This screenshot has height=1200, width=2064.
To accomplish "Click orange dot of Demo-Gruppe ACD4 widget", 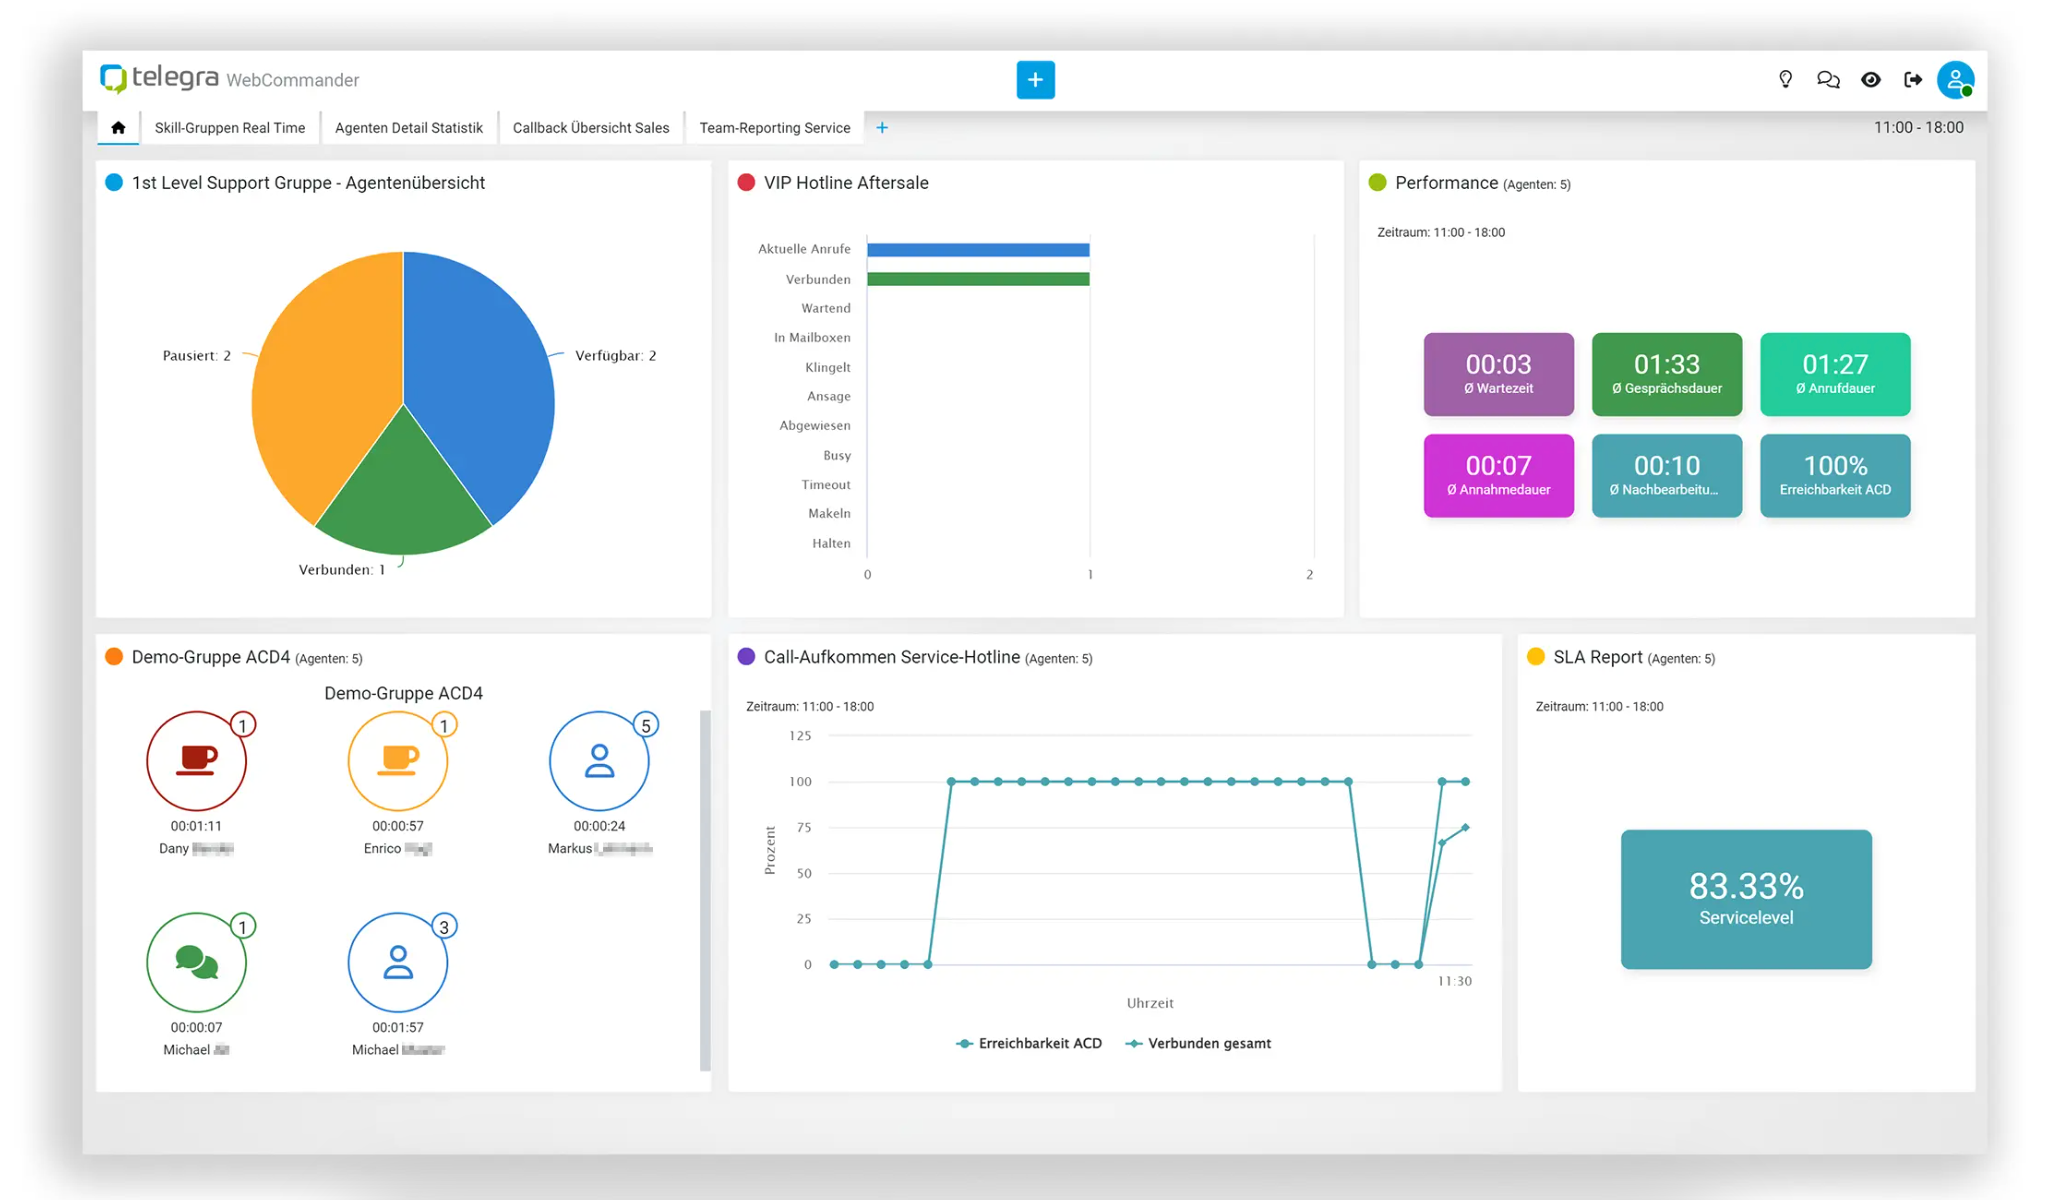I will click(114, 657).
